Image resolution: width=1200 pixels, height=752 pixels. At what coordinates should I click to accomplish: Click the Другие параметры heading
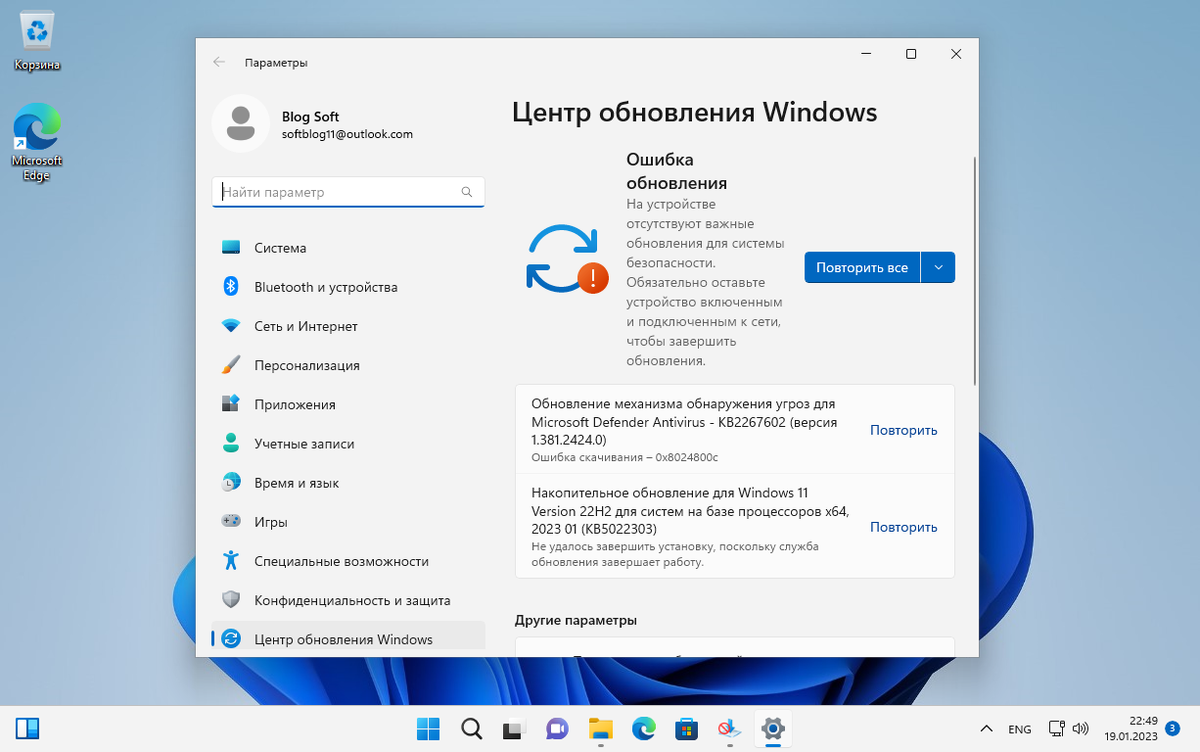[576, 620]
